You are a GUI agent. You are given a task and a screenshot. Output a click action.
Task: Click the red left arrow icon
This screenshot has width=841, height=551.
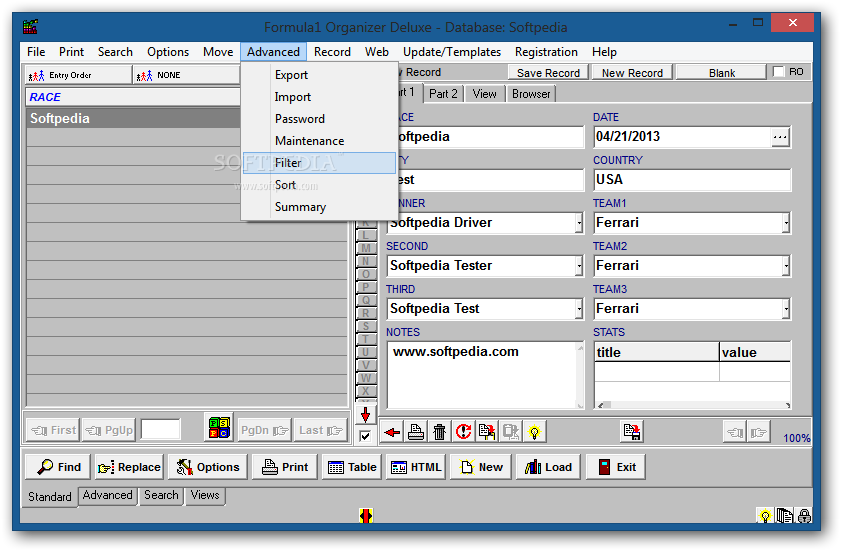pos(392,432)
